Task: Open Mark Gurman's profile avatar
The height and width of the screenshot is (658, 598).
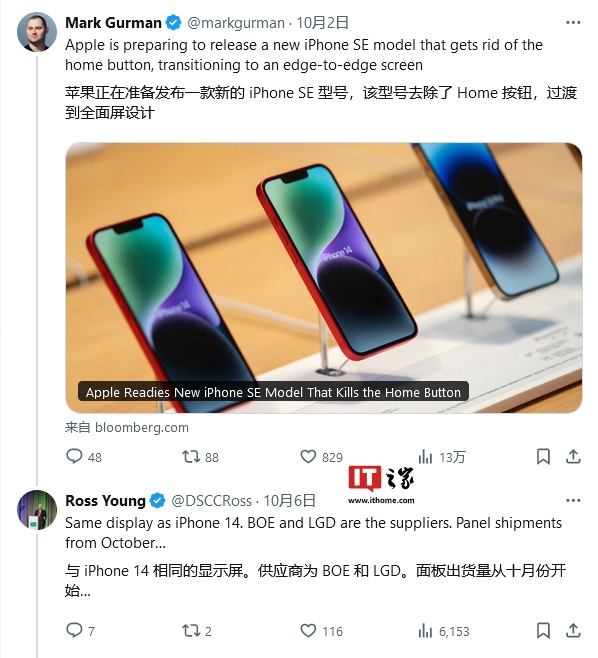Action: (37, 32)
